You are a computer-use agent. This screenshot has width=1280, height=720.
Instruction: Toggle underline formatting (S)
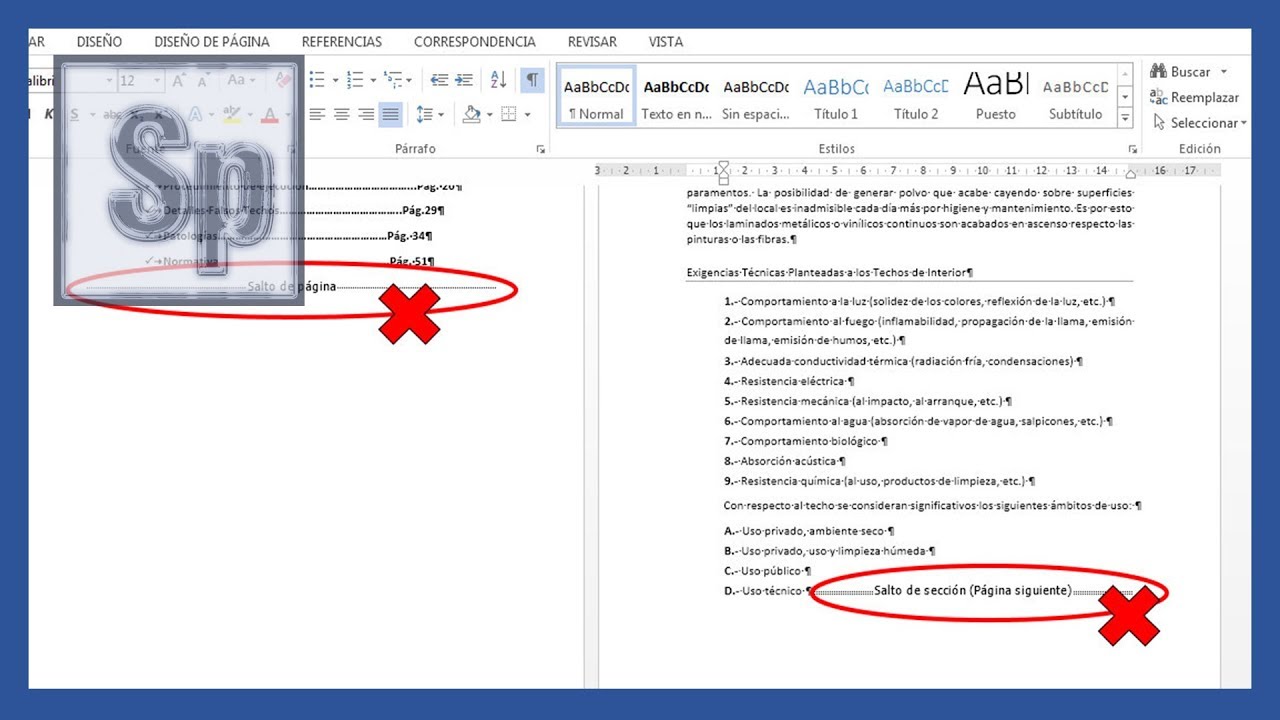74,115
